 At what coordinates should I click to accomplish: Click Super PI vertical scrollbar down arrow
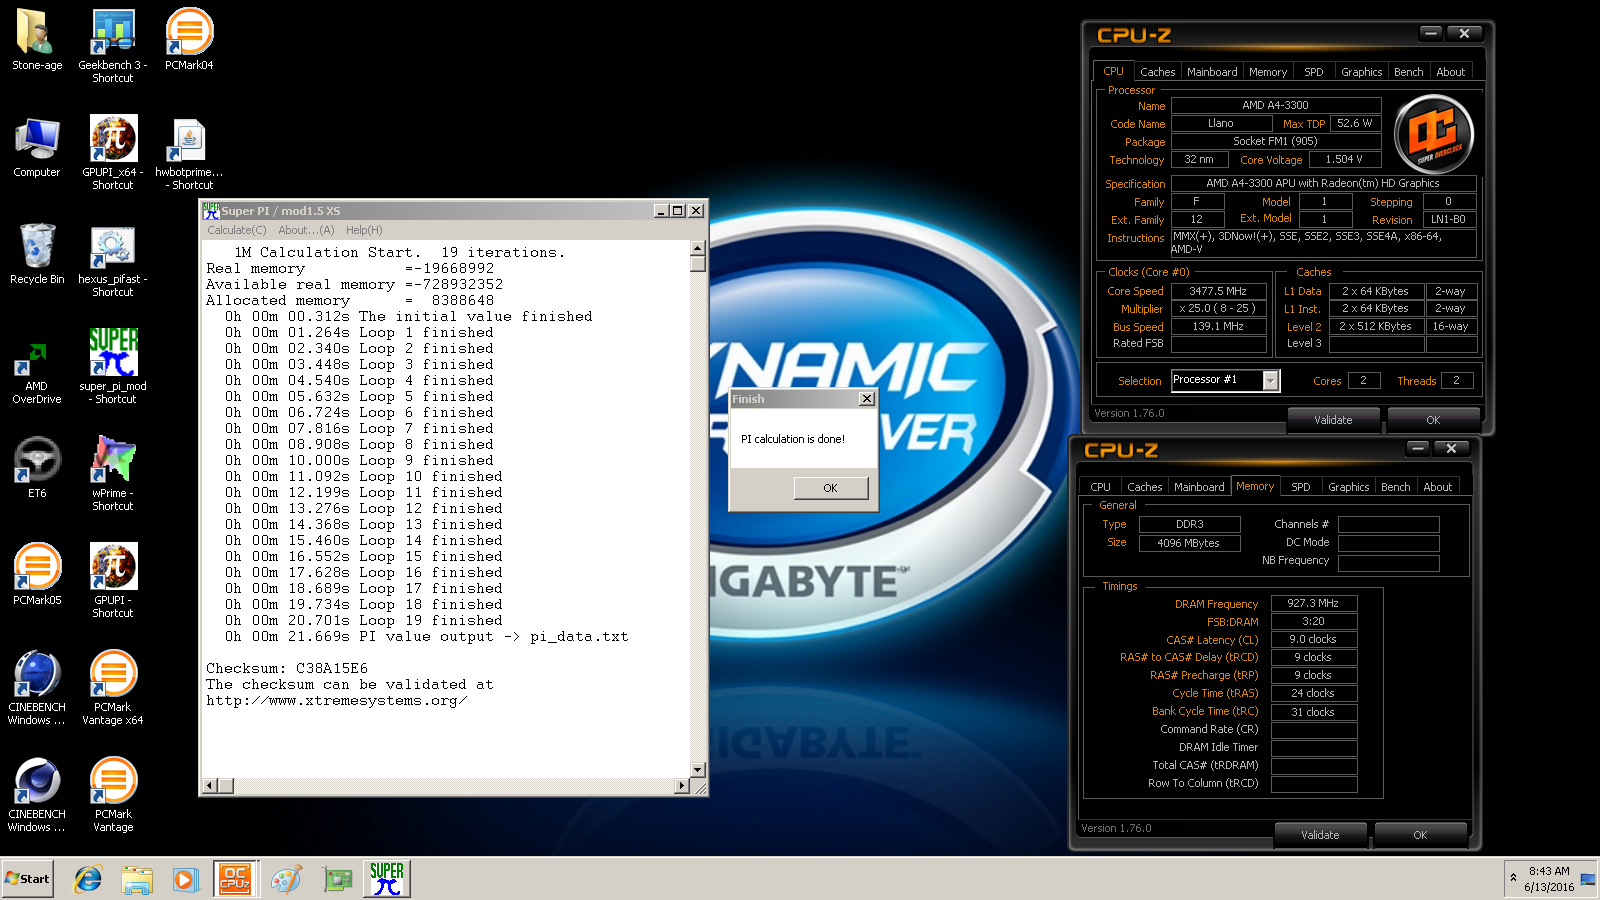click(698, 770)
